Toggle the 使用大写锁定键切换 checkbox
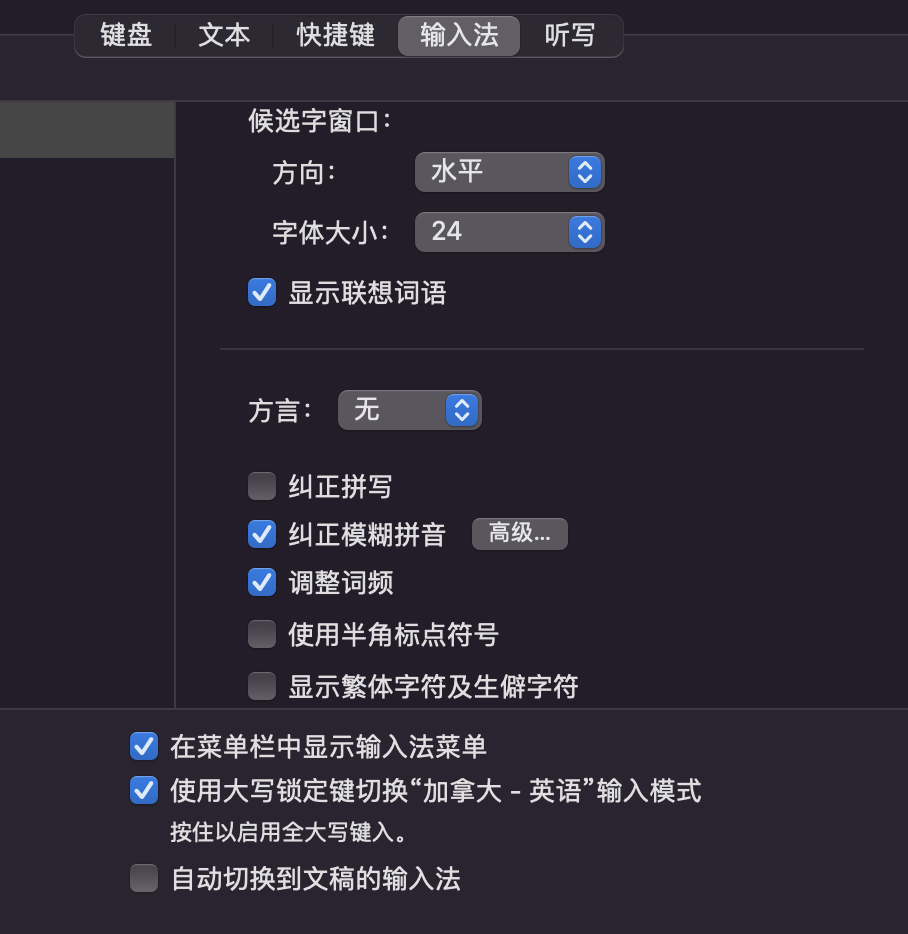Viewport: 908px width, 934px height. [x=144, y=791]
